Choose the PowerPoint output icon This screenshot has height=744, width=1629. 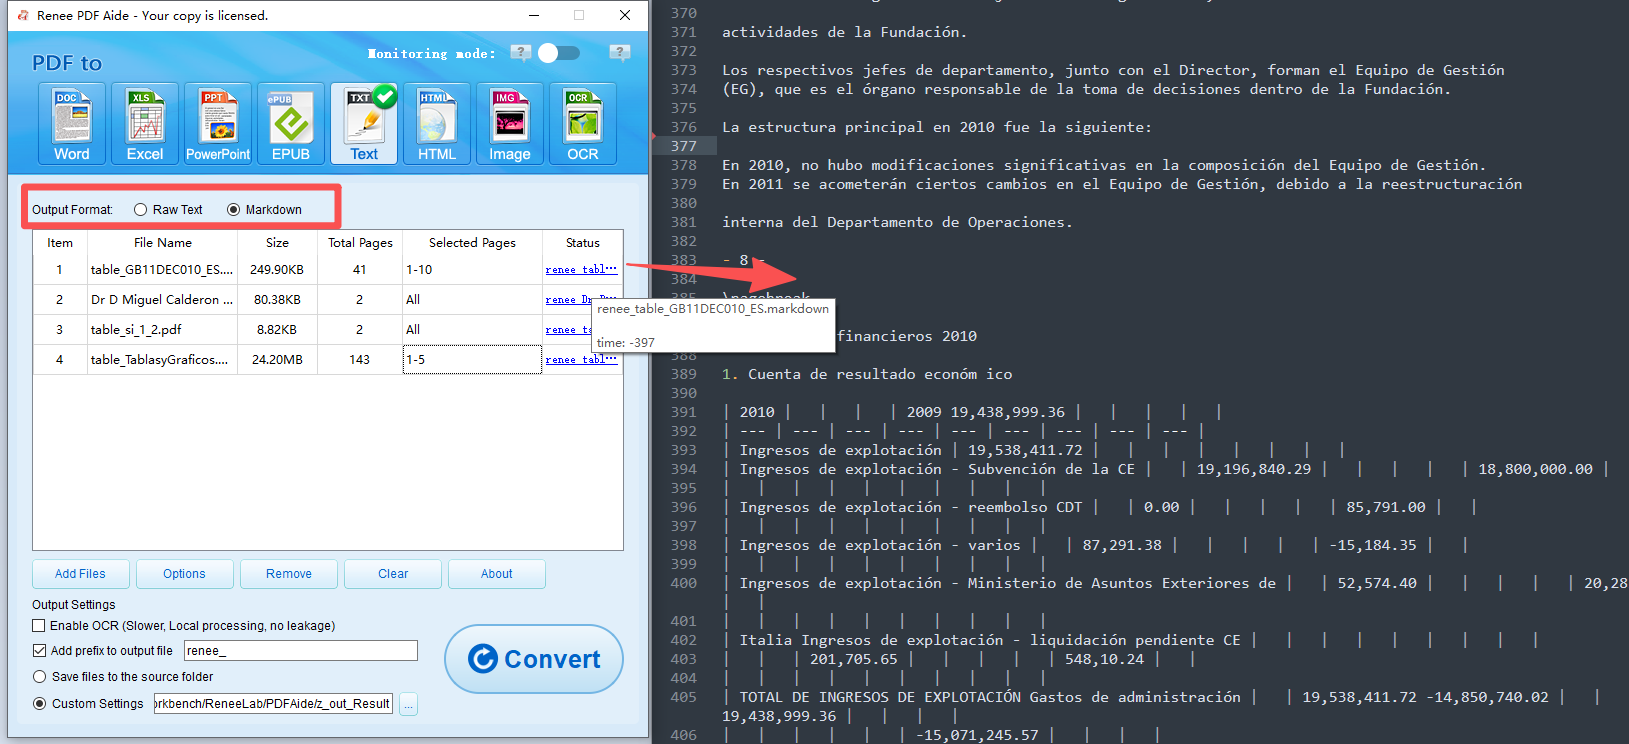pyautogui.click(x=218, y=124)
